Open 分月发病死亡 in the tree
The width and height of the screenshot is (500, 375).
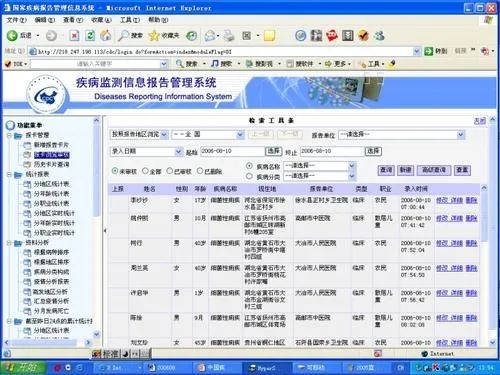(51, 311)
